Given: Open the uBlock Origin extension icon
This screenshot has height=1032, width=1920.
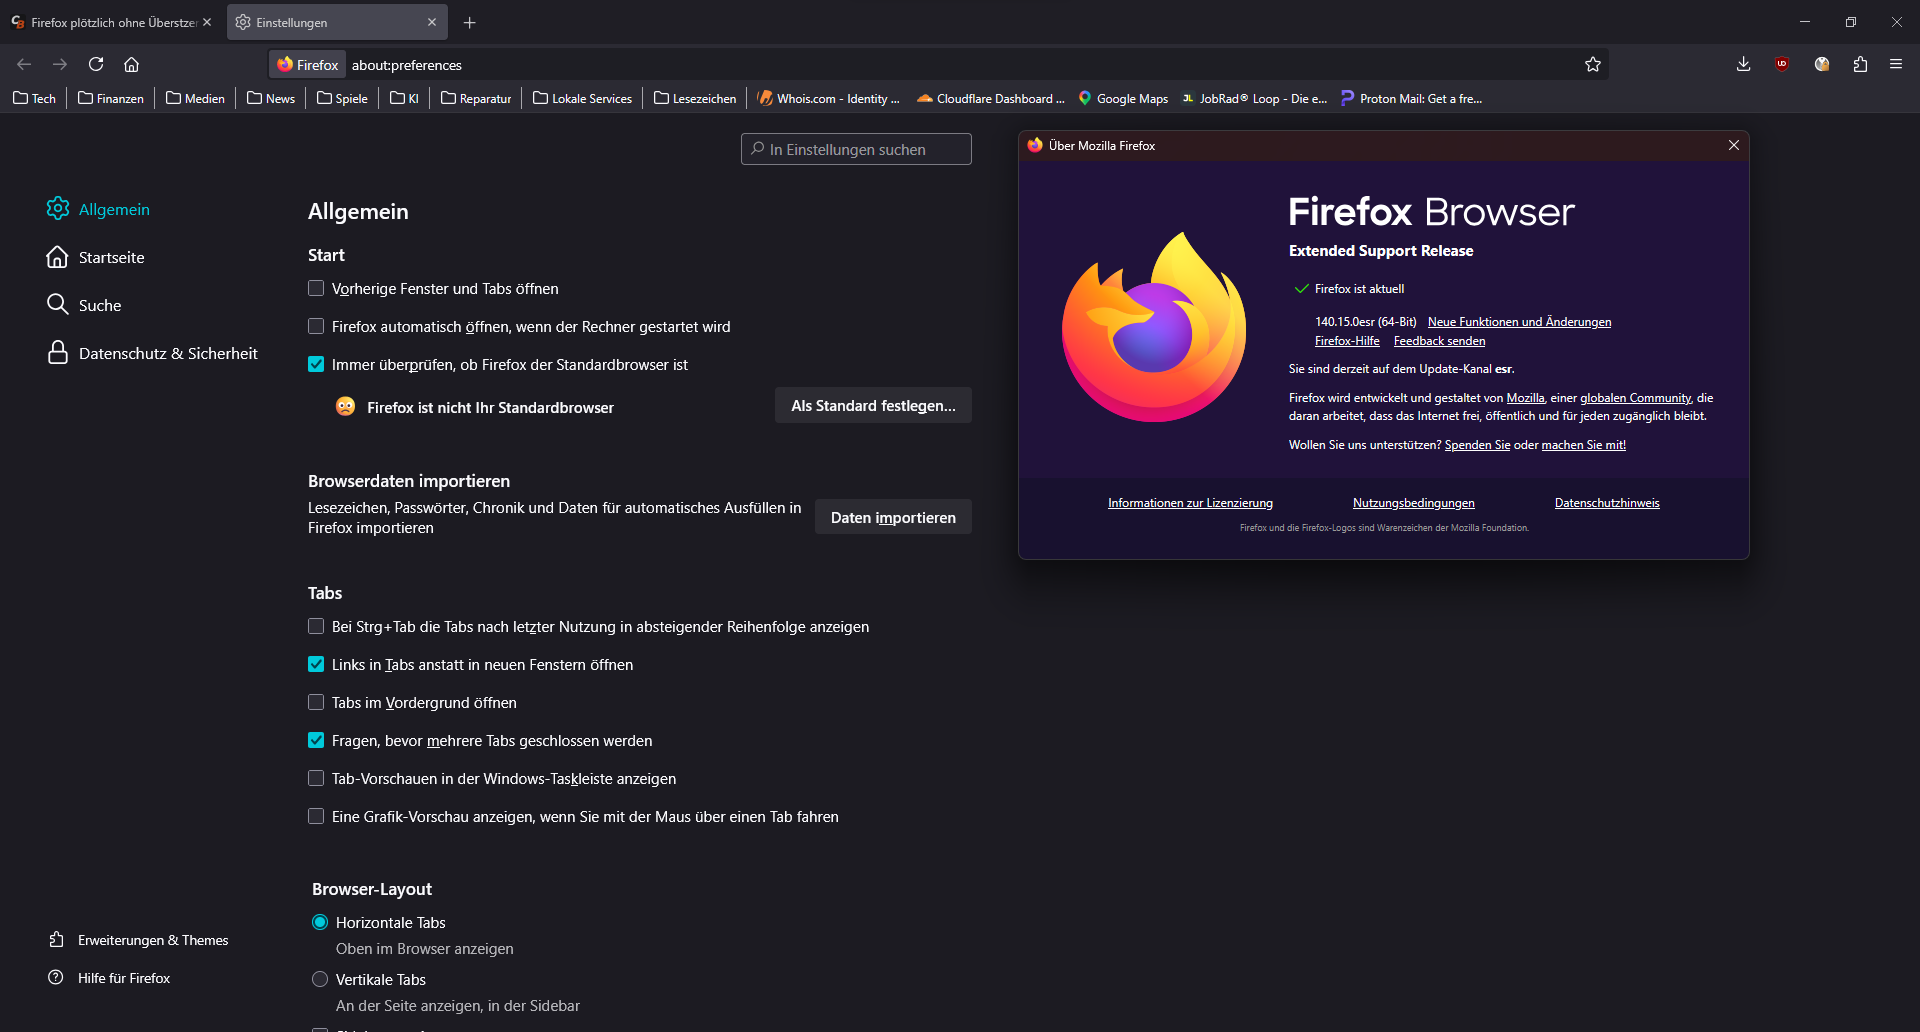Looking at the screenshot, I should [1782, 64].
